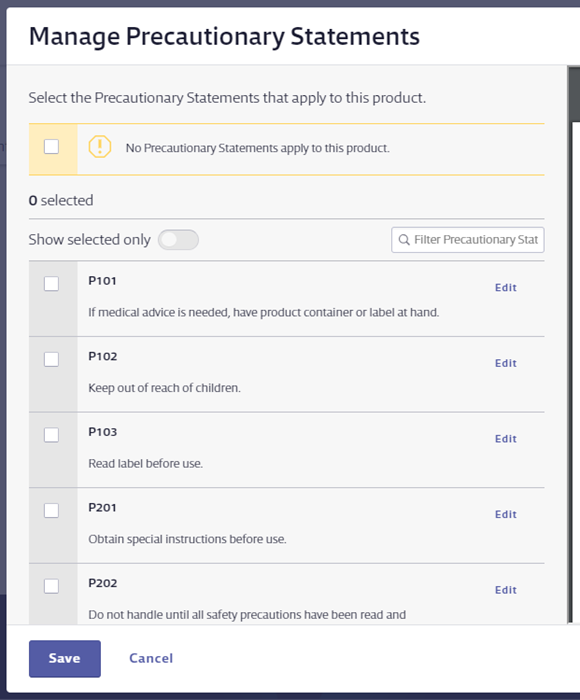Click the P201 statement title
The image size is (580, 700).
(102, 508)
